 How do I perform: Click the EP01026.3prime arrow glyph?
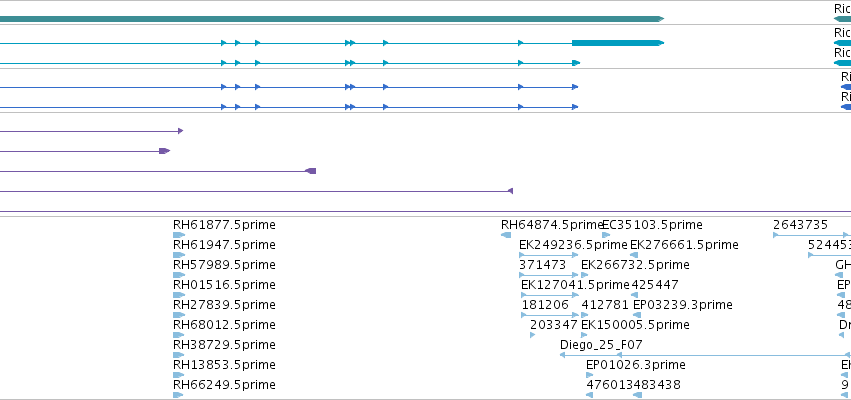pos(589,375)
